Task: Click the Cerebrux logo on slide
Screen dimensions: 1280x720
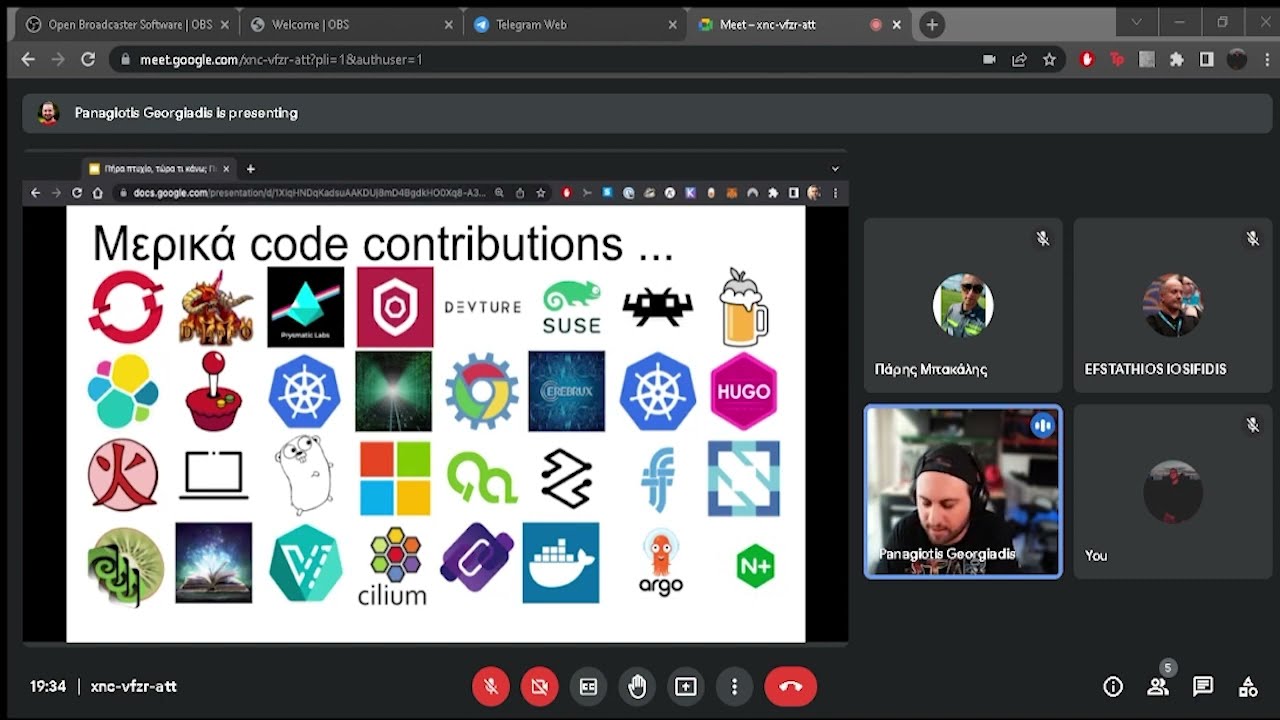Action: pos(567,391)
